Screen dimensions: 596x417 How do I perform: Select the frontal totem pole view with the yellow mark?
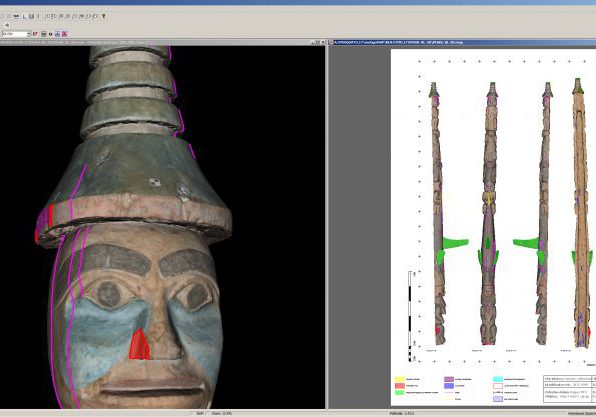point(489,214)
